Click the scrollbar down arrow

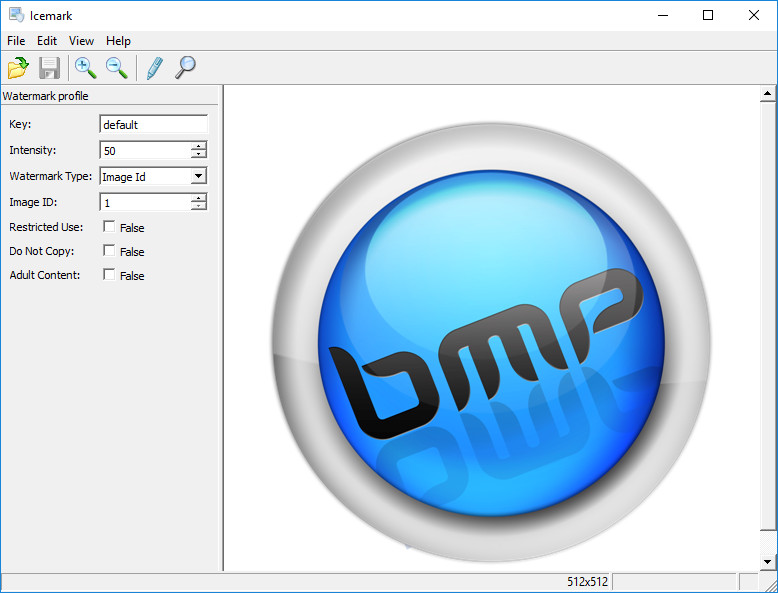coord(767,562)
